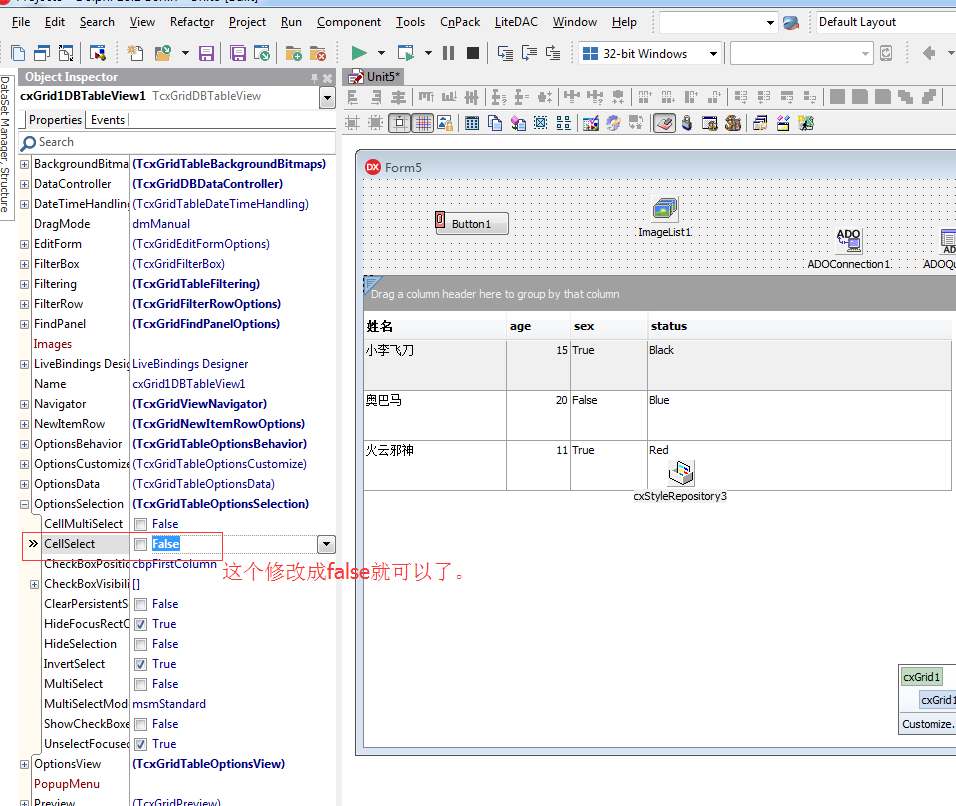Toggle the UnselectFocusedRecordOnExit checkbox
Image resolution: width=956 pixels, height=806 pixels.
pyautogui.click(x=141, y=744)
